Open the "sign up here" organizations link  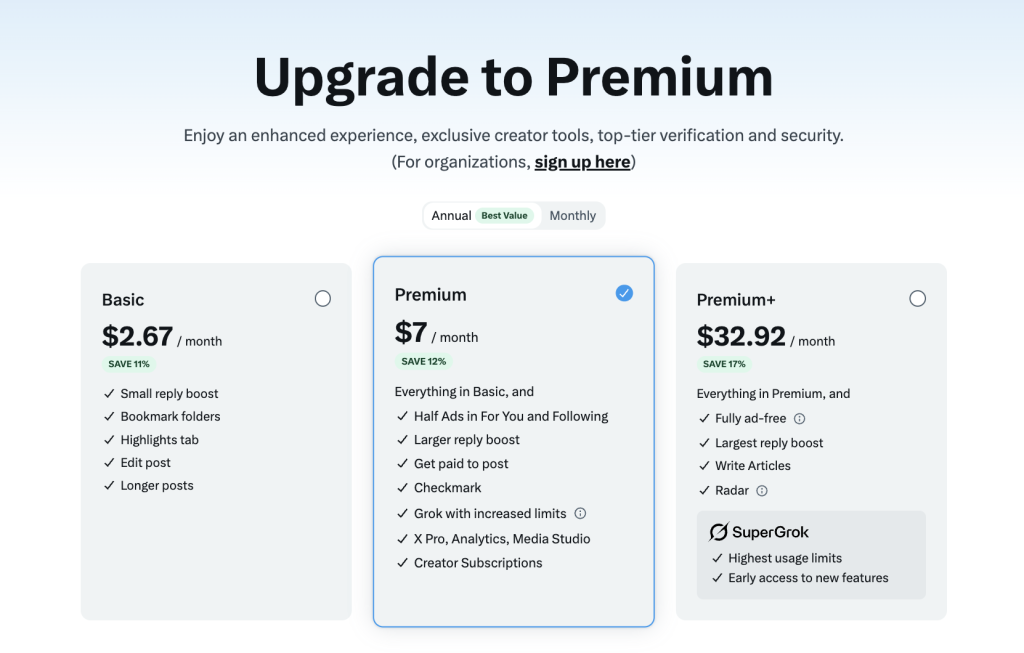coord(582,162)
